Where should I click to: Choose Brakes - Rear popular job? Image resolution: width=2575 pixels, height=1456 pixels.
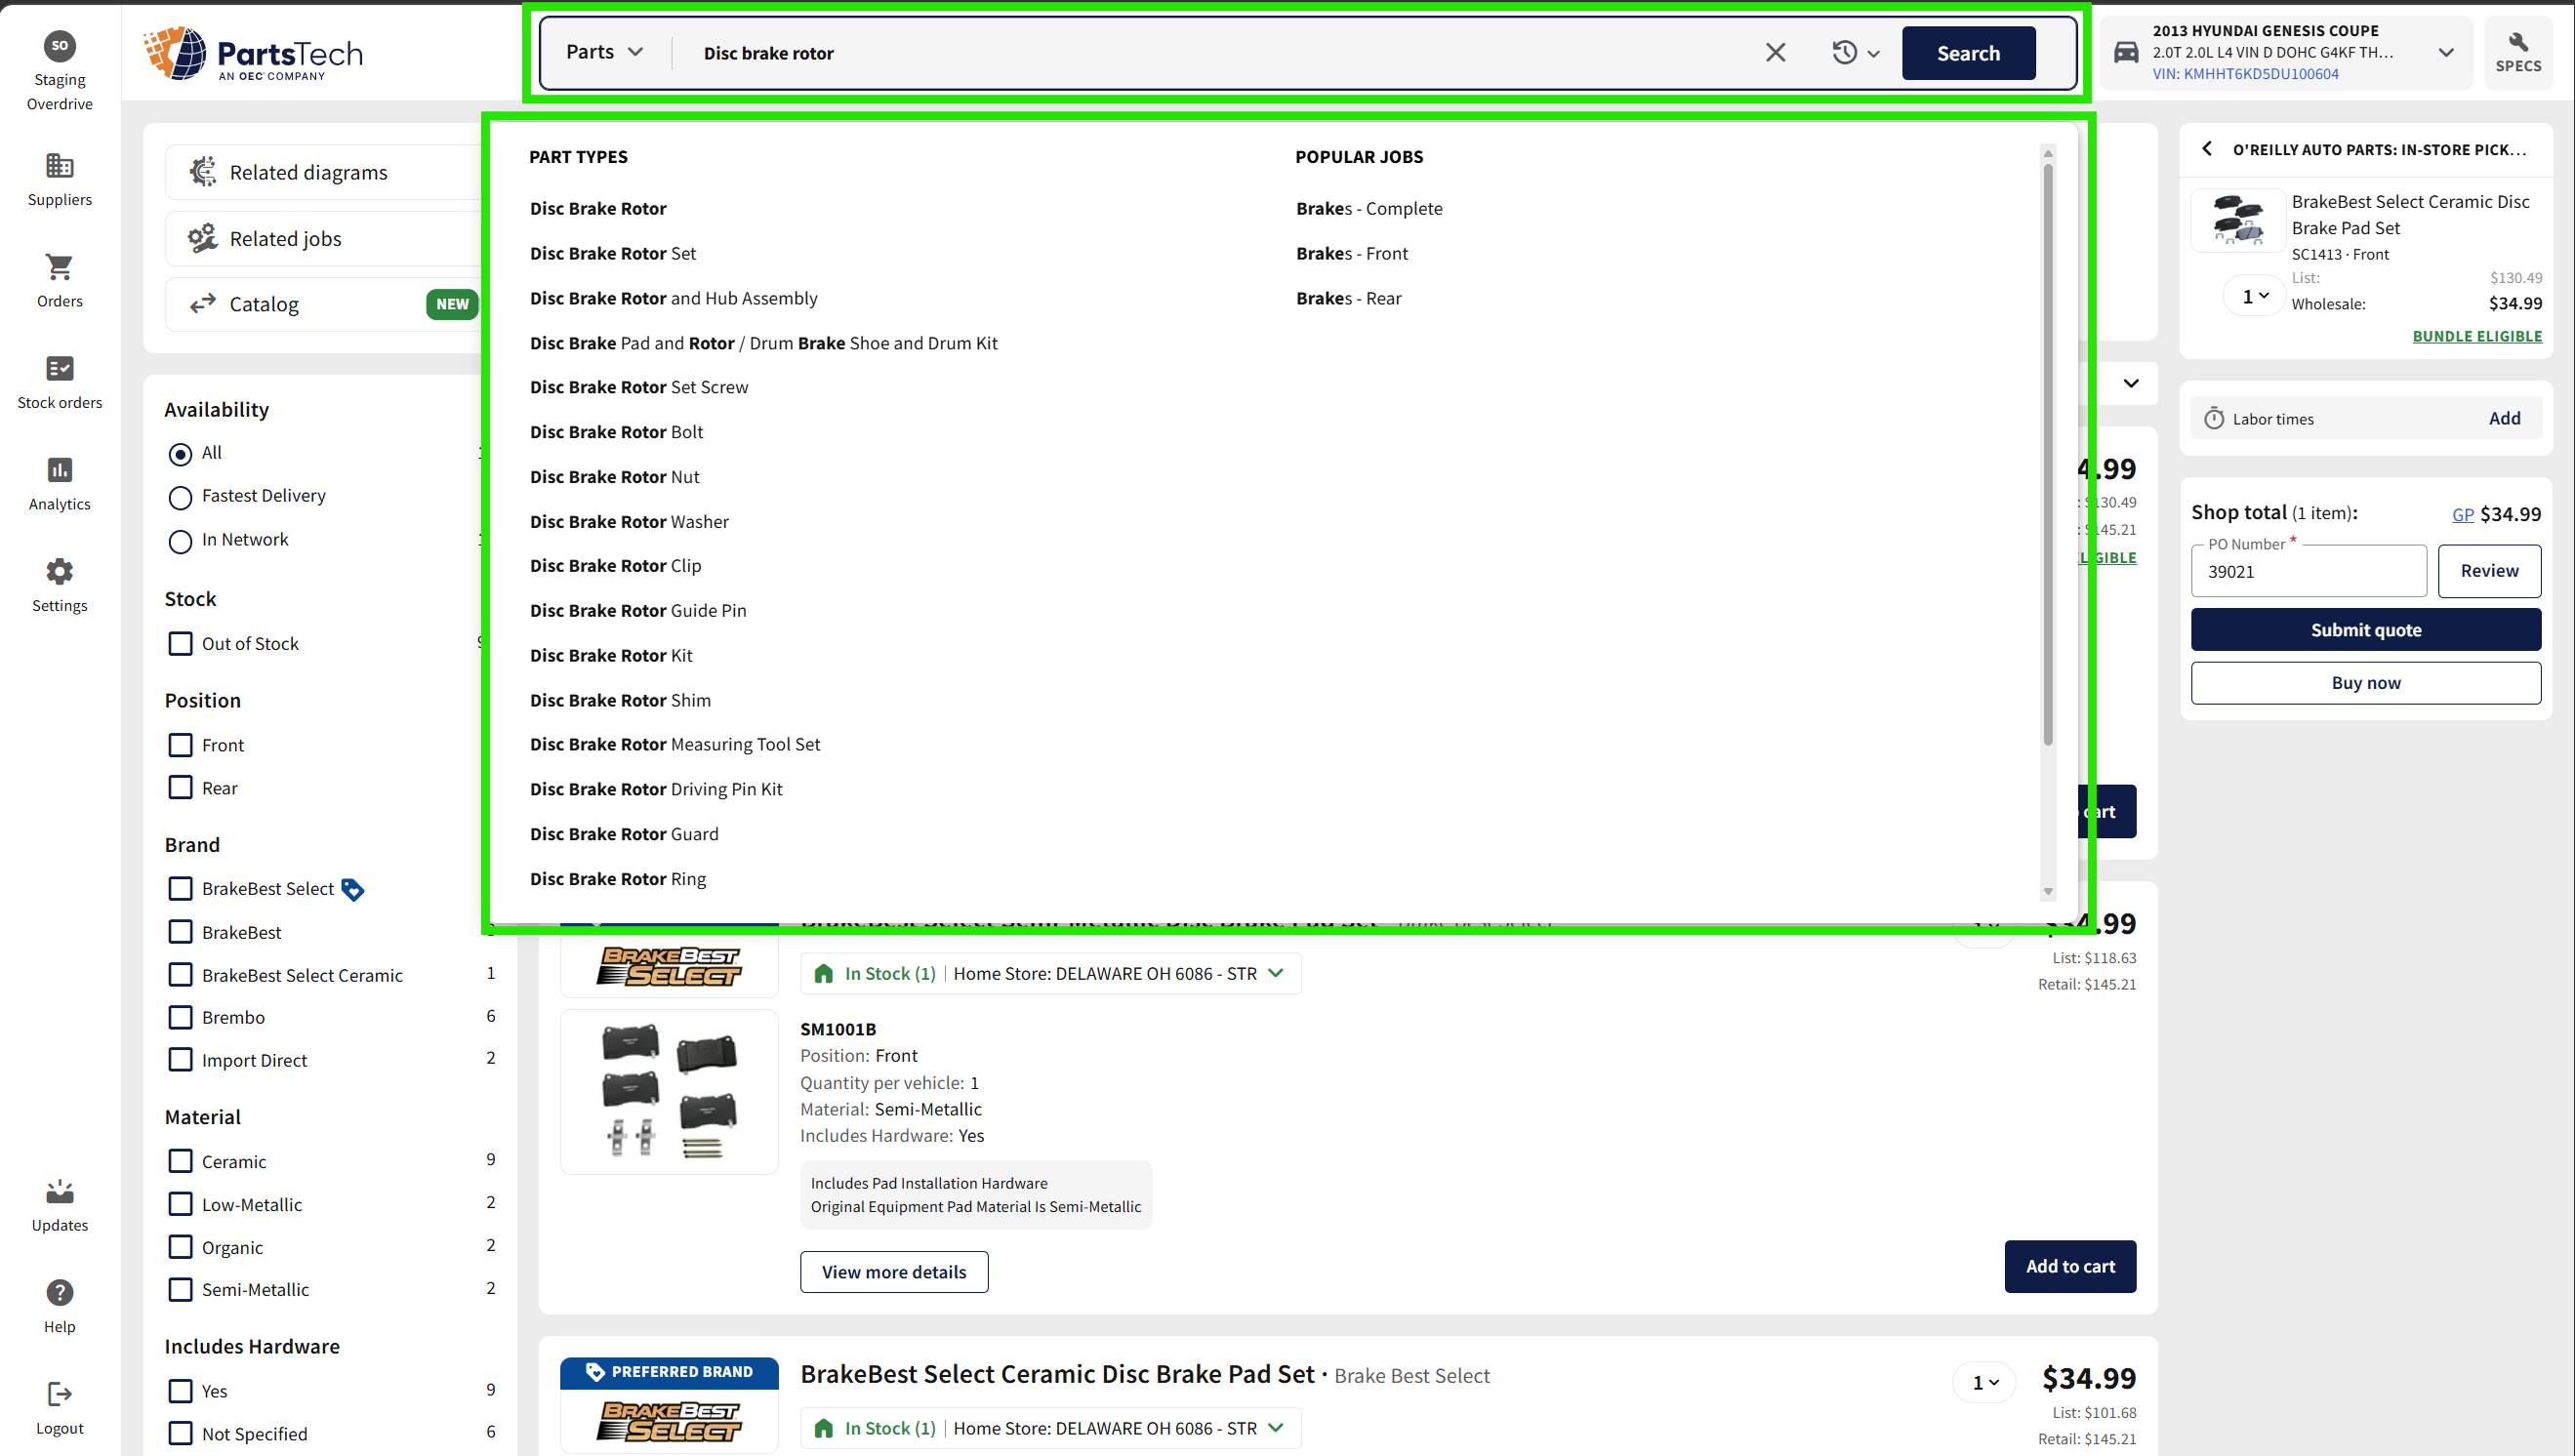[x=1349, y=298]
